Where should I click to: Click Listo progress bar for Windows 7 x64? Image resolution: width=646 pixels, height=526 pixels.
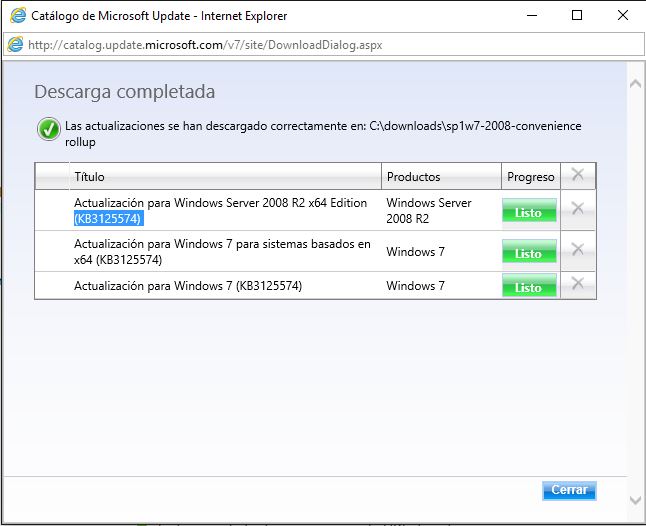click(529, 251)
